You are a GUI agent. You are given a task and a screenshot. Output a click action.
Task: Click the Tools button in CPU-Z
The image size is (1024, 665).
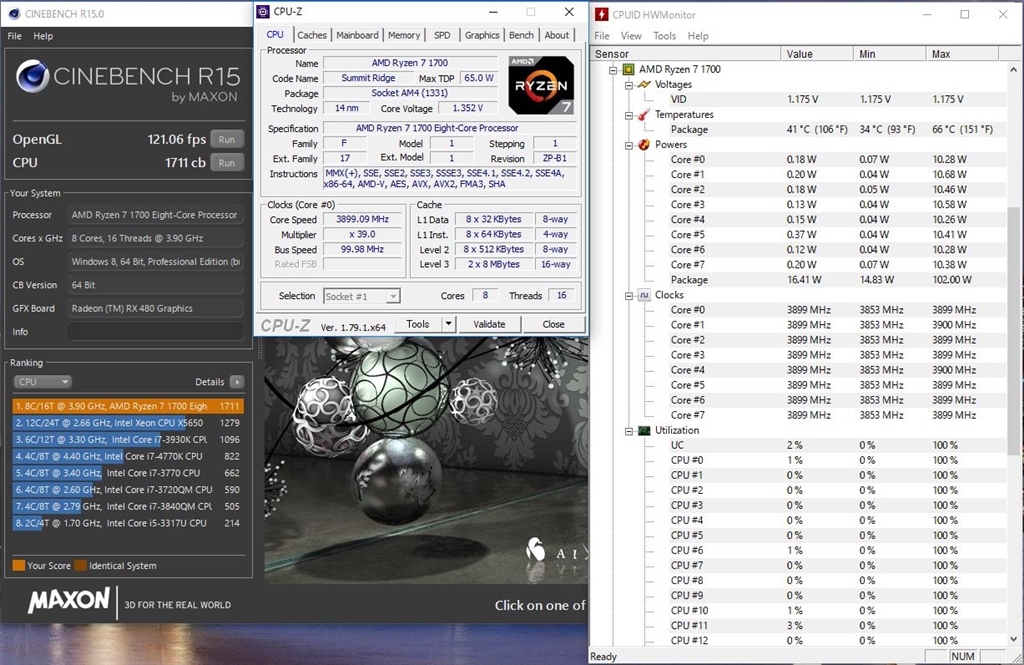[x=418, y=324]
